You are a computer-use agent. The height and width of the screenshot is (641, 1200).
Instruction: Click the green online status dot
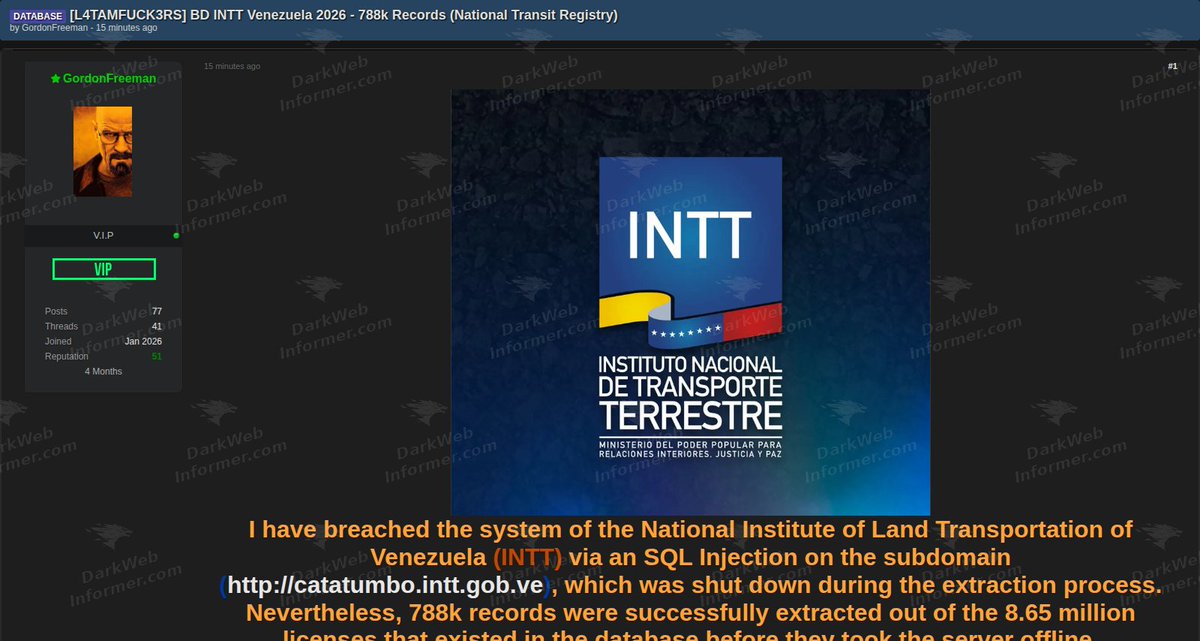[176, 236]
